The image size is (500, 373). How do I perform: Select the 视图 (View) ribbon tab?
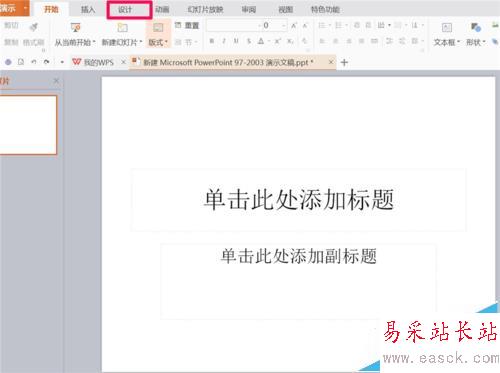[x=286, y=10]
